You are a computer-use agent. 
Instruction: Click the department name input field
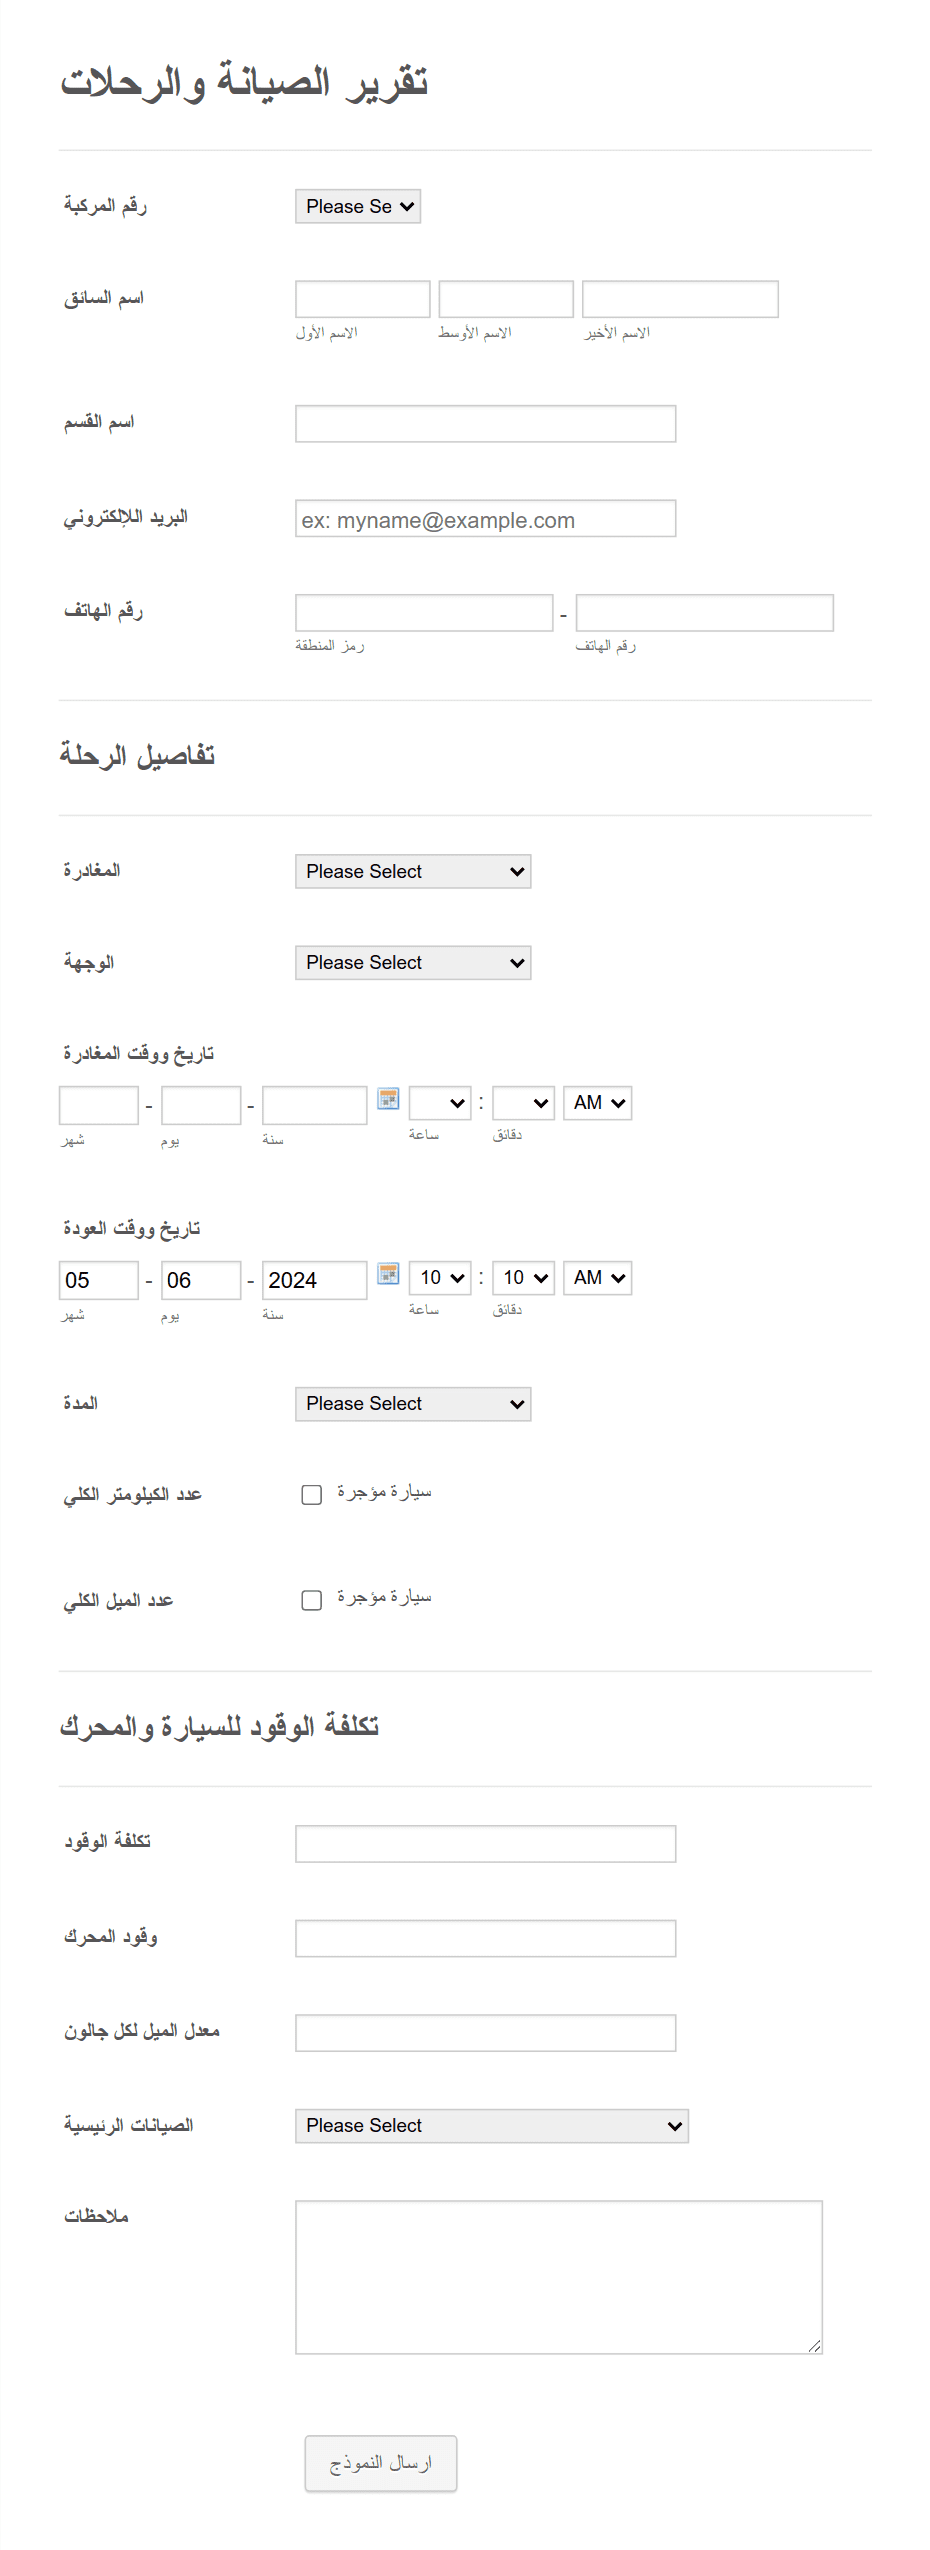tap(486, 423)
